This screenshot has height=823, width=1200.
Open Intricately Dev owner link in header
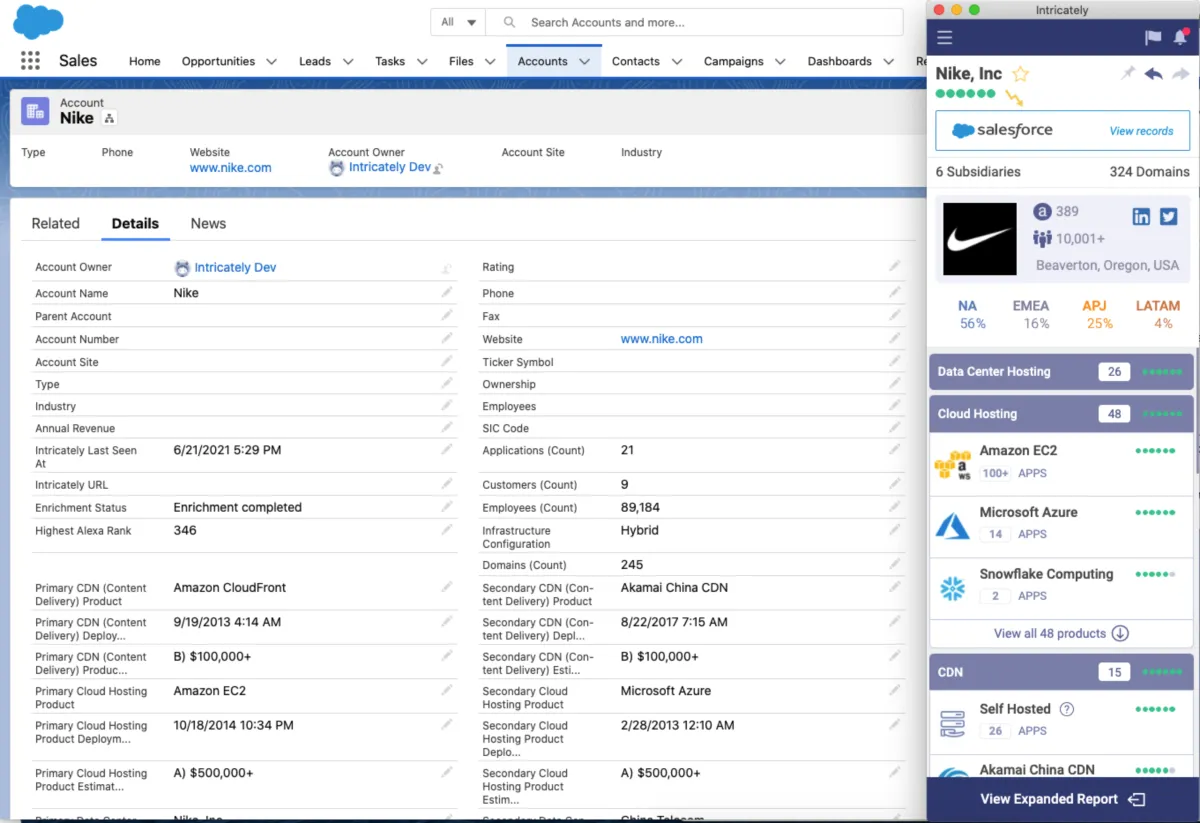(390, 167)
